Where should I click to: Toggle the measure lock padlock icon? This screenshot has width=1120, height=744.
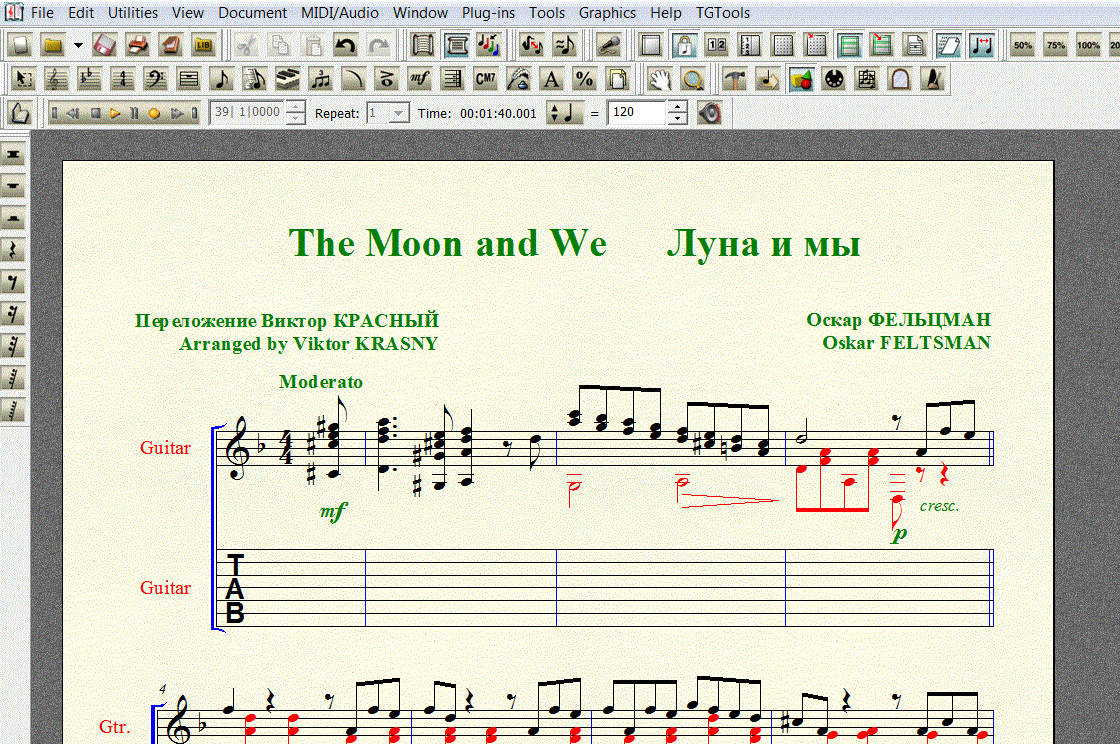point(684,45)
